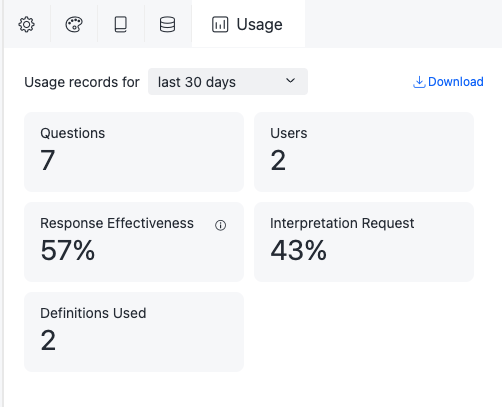Click the Response Effectiveness card
The width and height of the screenshot is (502, 407).
point(134,242)
